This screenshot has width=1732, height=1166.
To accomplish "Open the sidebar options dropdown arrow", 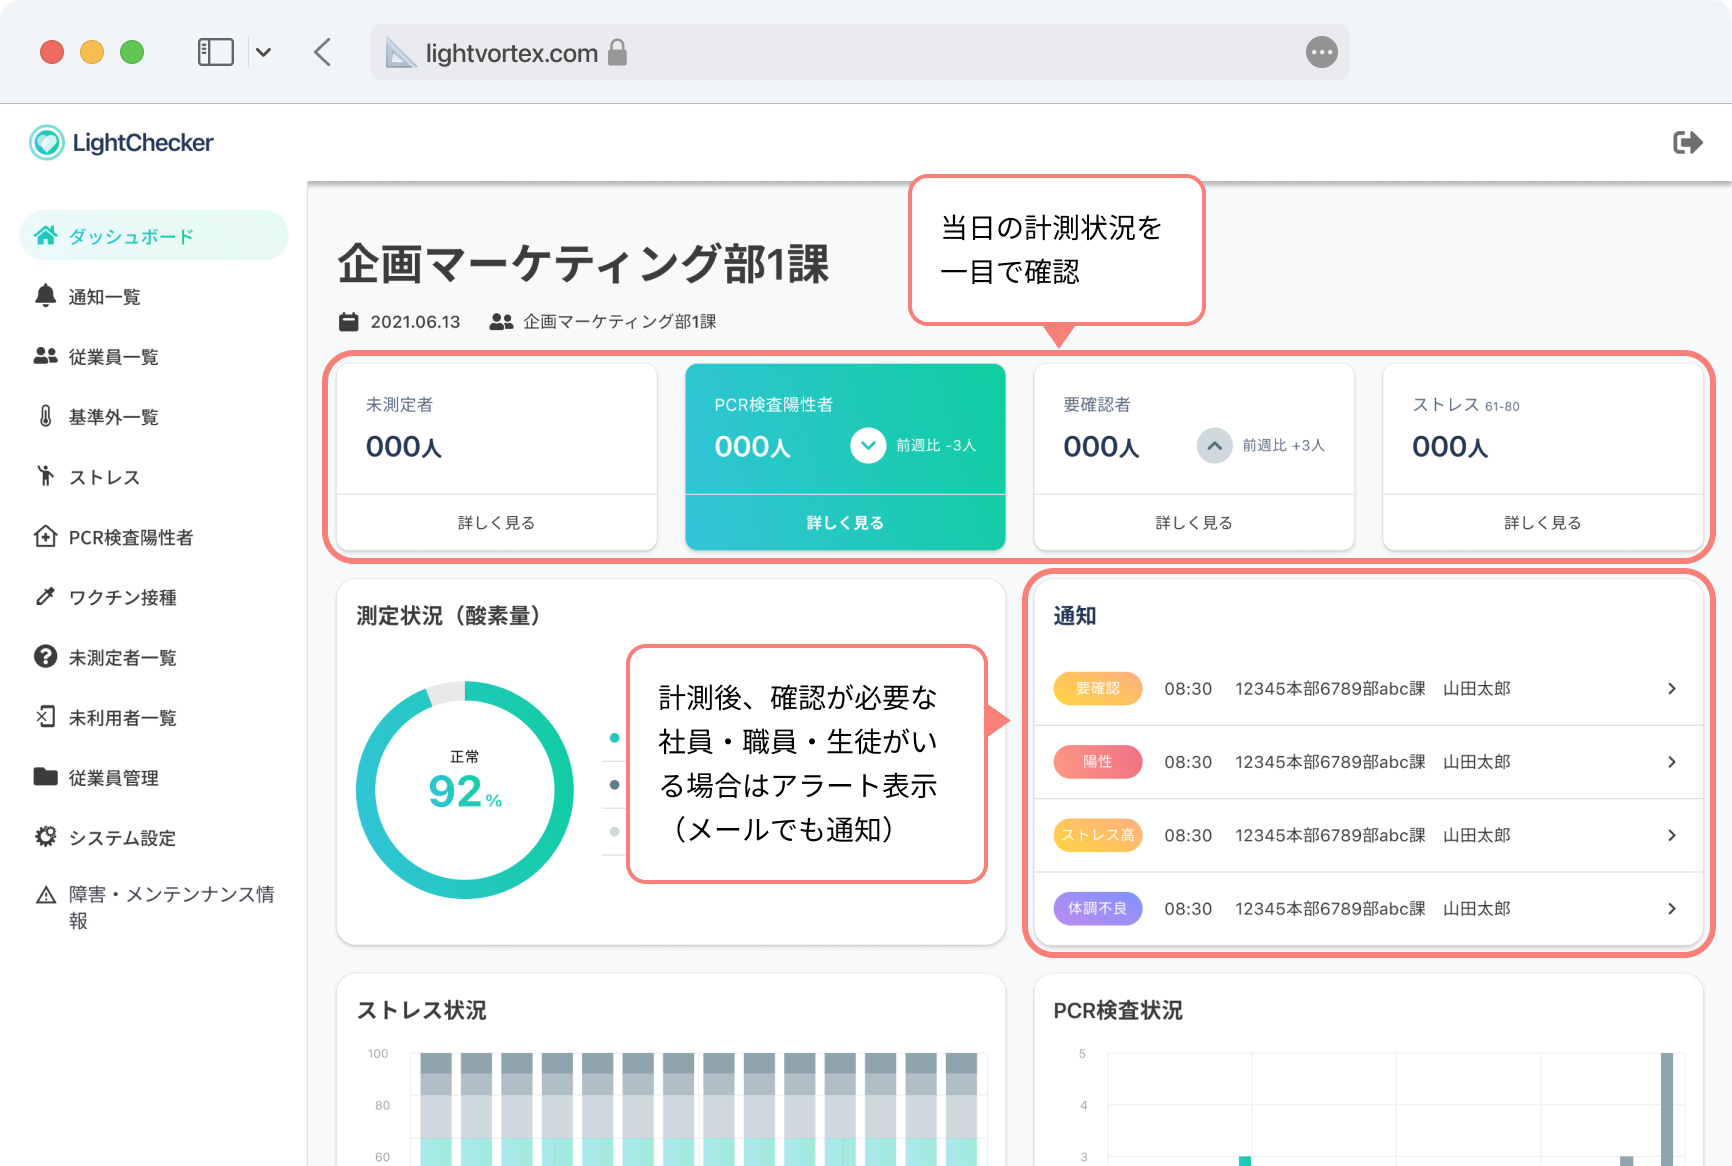I will pyautogui.click(x=263, y=52).
